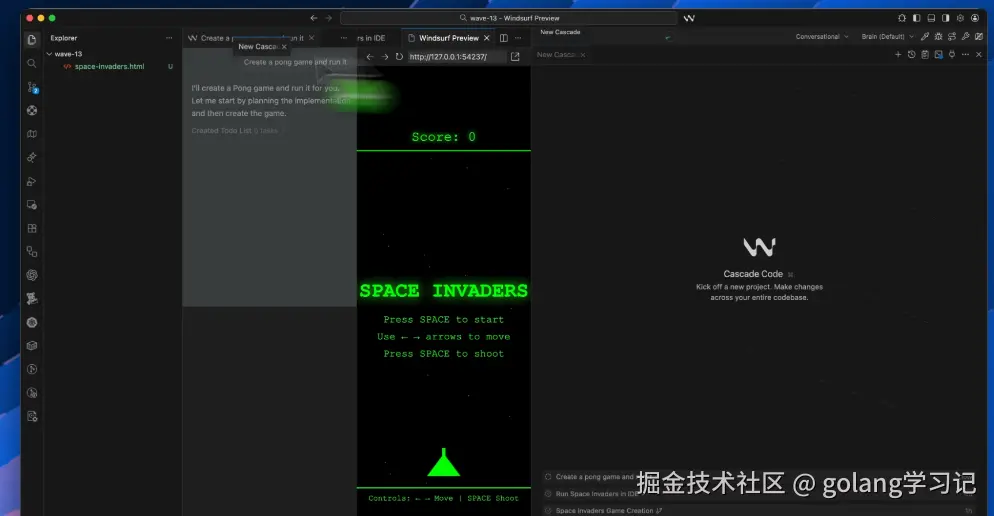The height and width of the screenshot is (516, 994).
Task: Click the Windsurf logo in the title bar
Action: (689, 18)
